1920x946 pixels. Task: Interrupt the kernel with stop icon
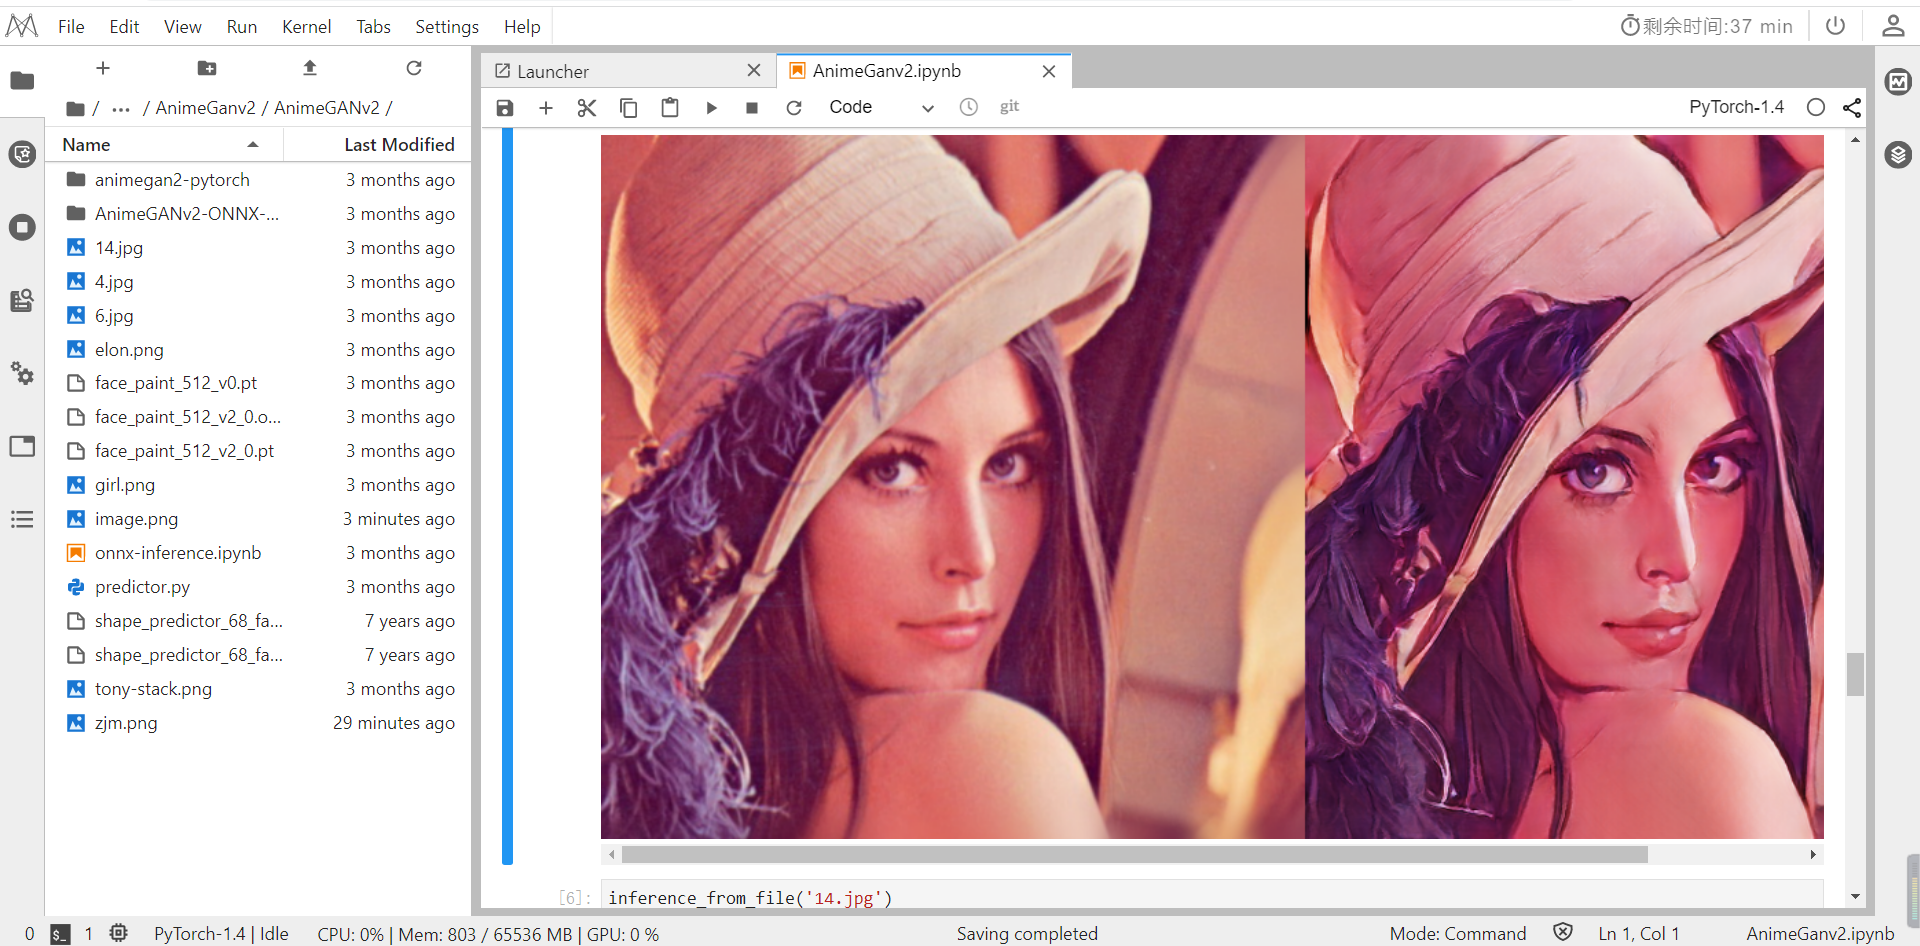click(x=752, y=108)
